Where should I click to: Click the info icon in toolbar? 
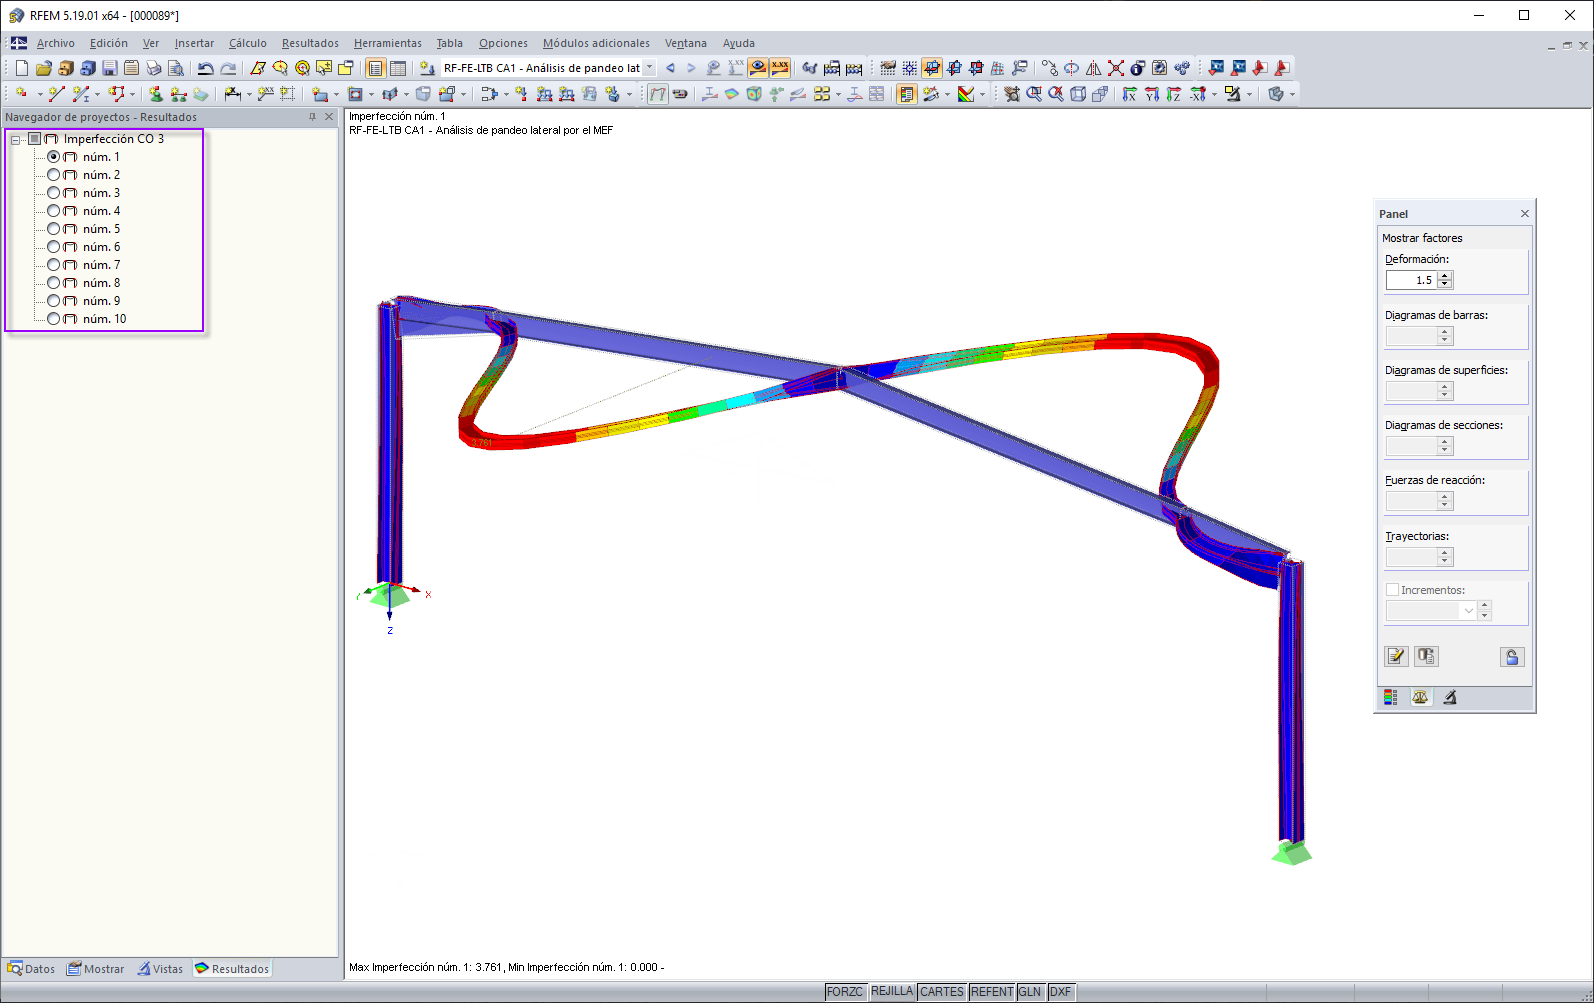coord(1138,68)
